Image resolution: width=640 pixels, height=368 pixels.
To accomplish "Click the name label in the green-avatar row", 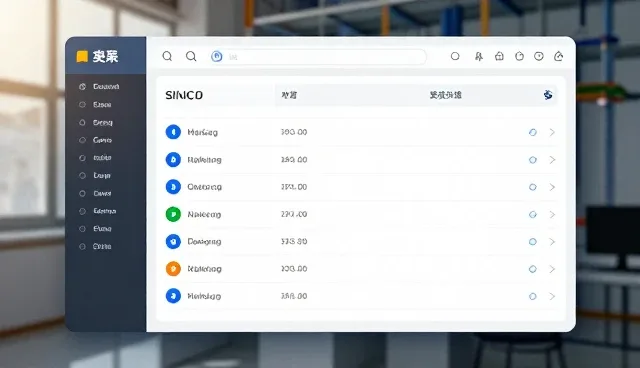I will click(204, 214).
